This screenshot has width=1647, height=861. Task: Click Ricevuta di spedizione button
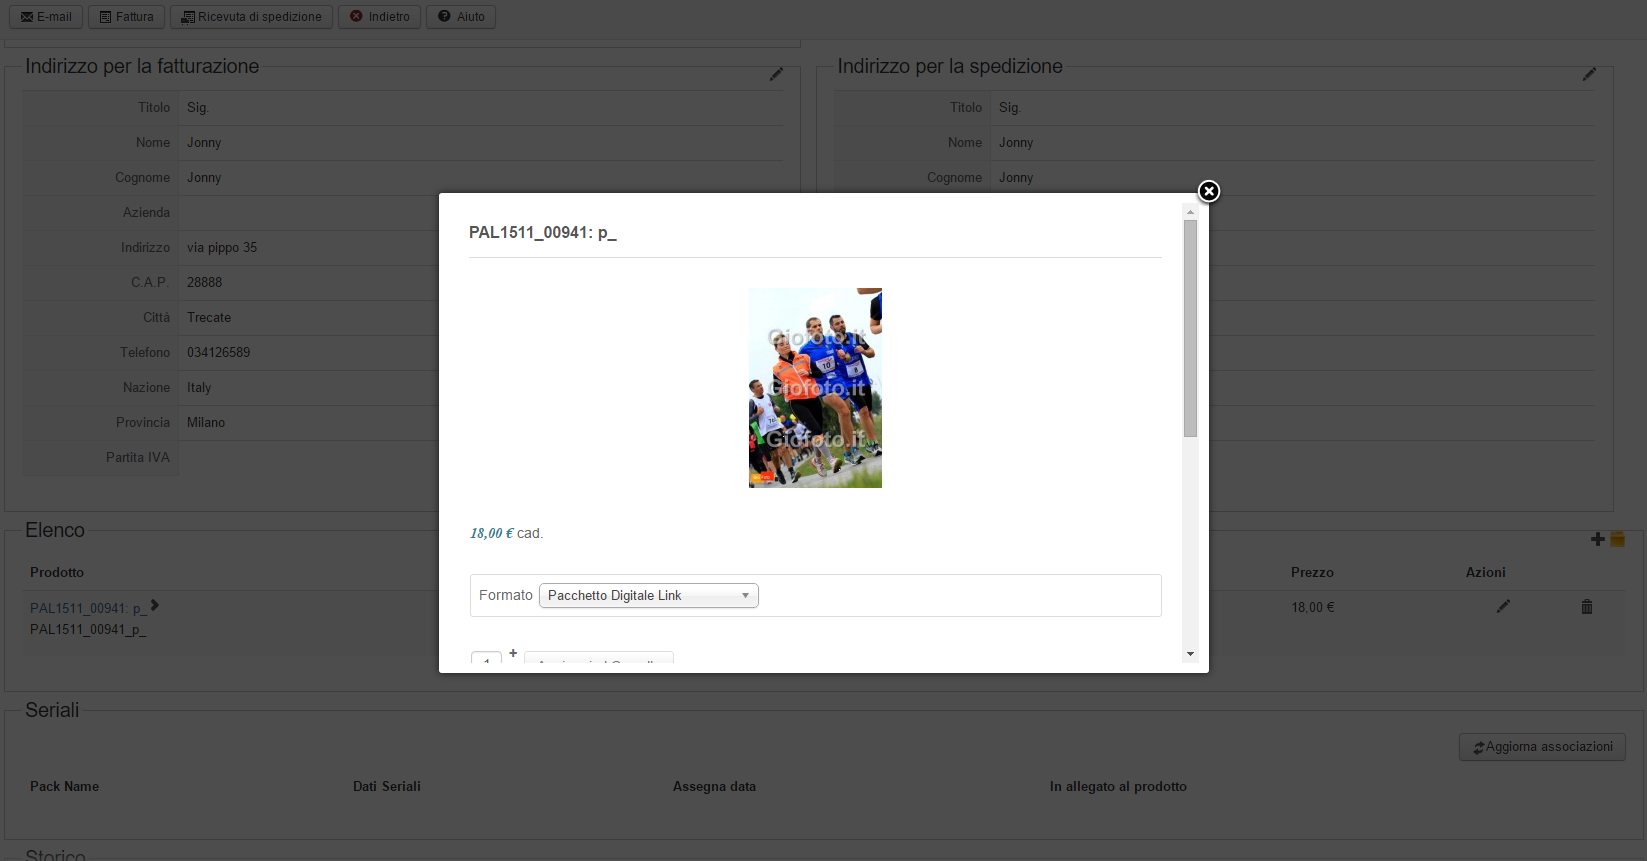coord(251,17)
